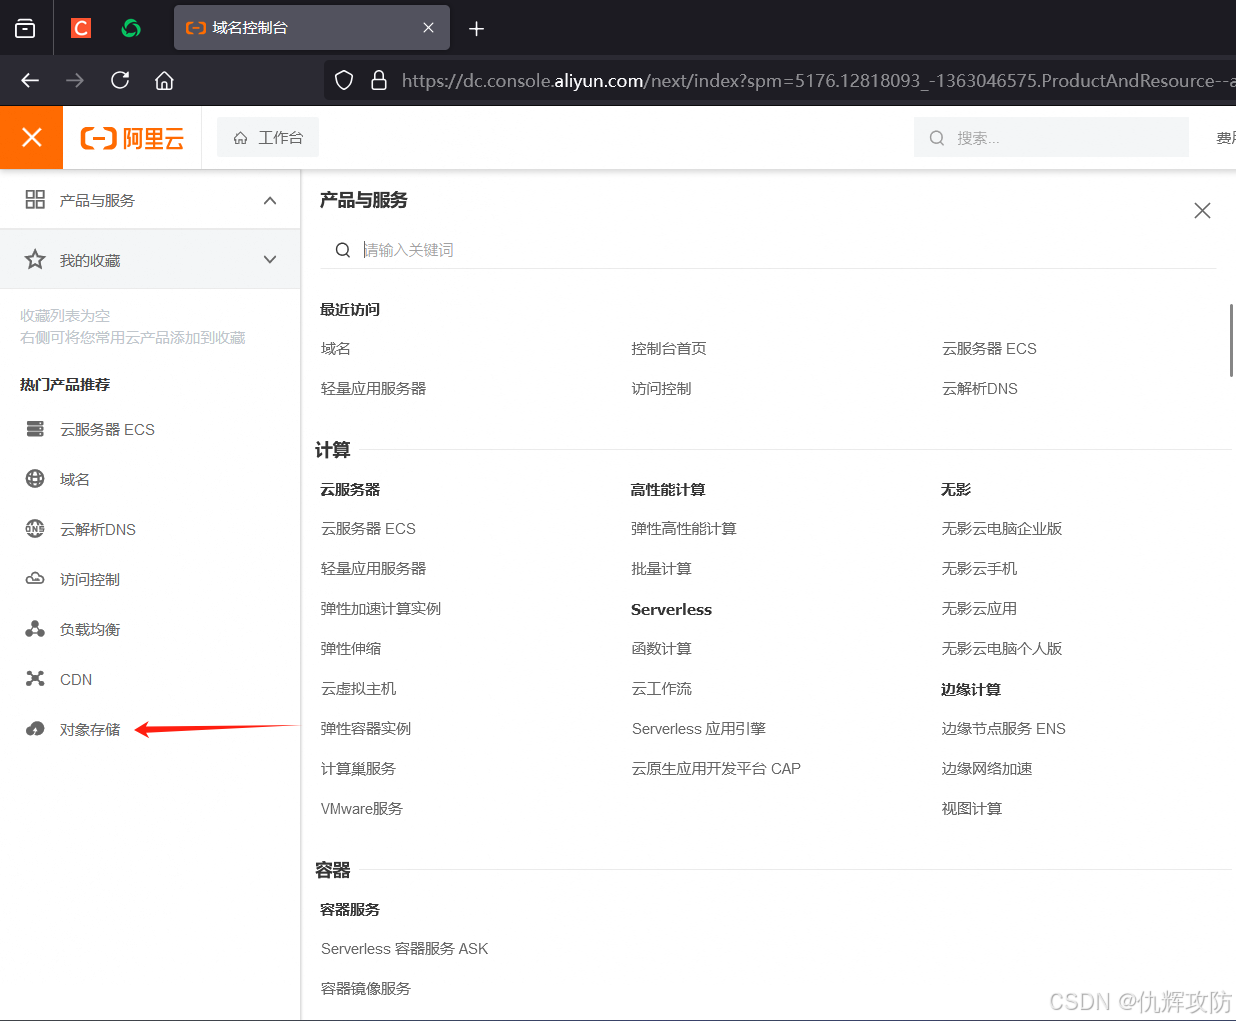Open 弹性容器实例

366,728
